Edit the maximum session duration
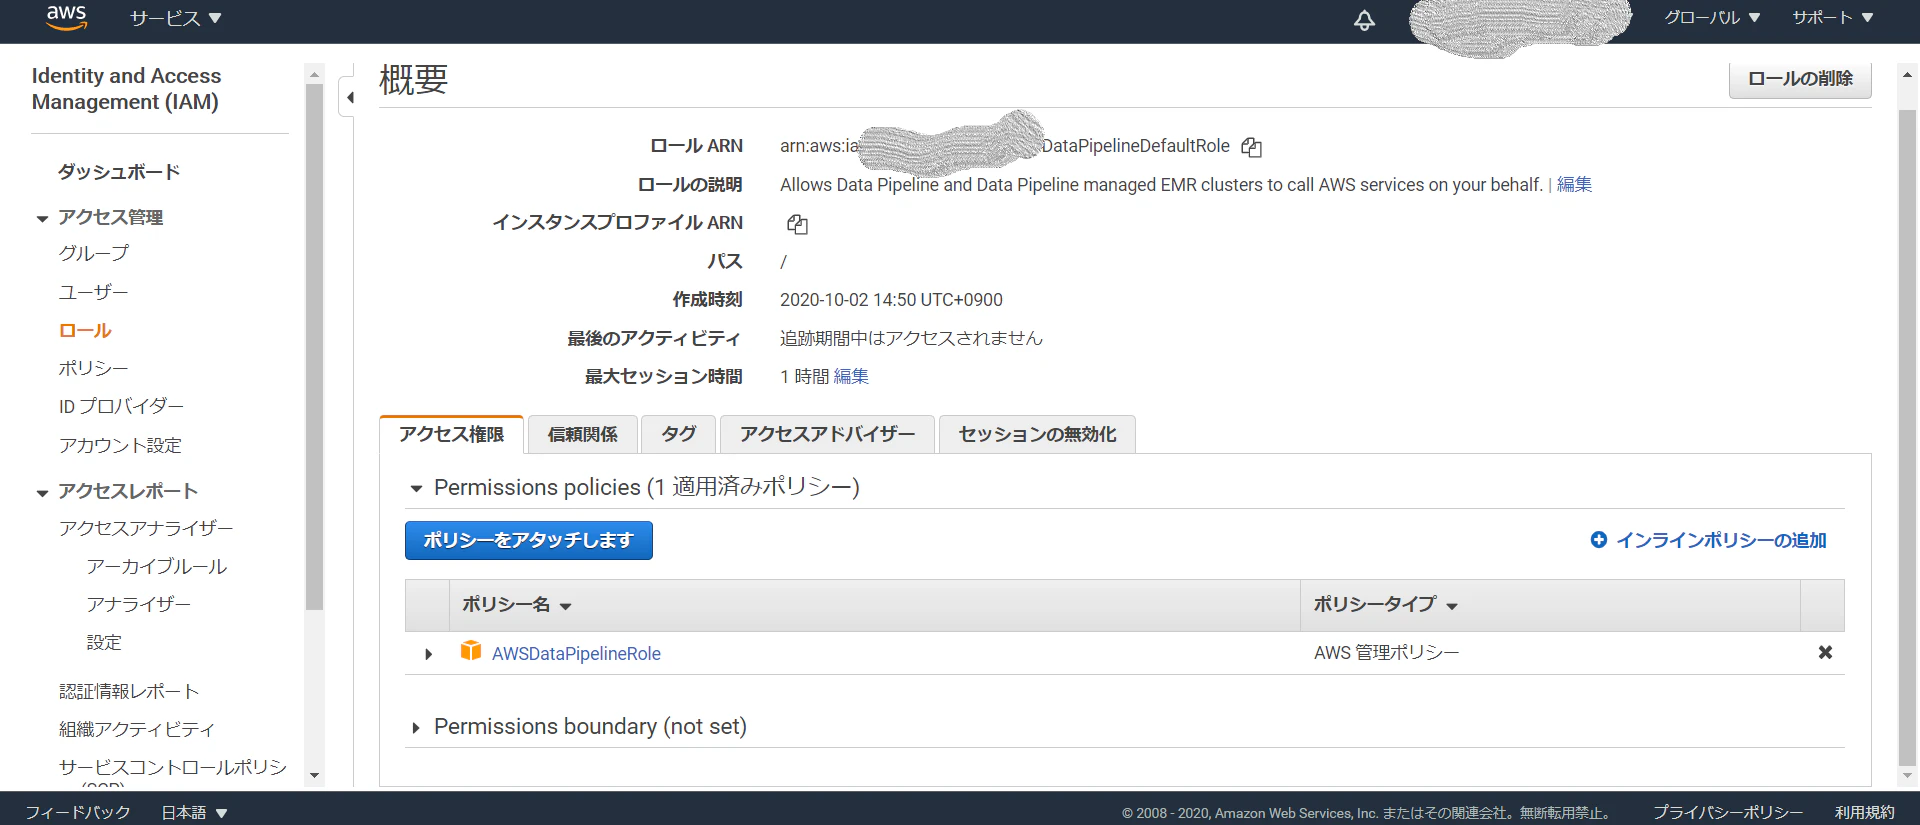The width and height of the screenshot is (1920, 825). [851, 377]
